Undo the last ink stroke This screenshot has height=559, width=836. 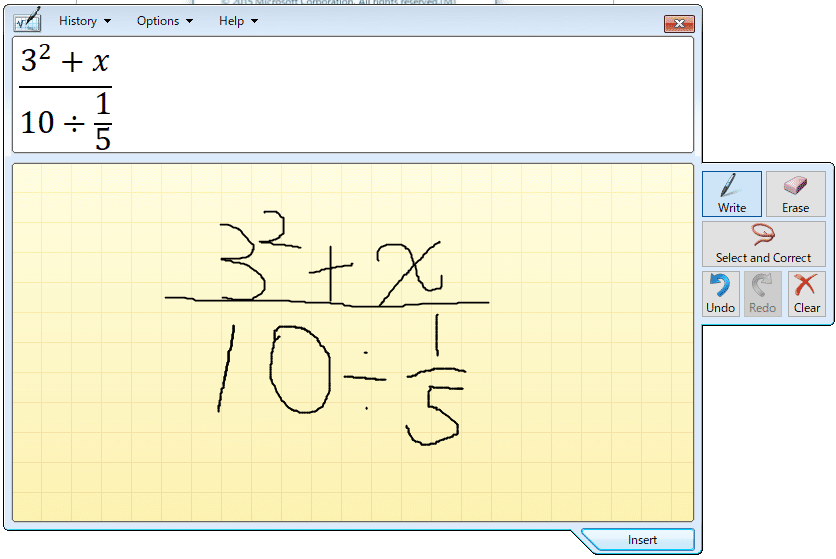point(720,294)
